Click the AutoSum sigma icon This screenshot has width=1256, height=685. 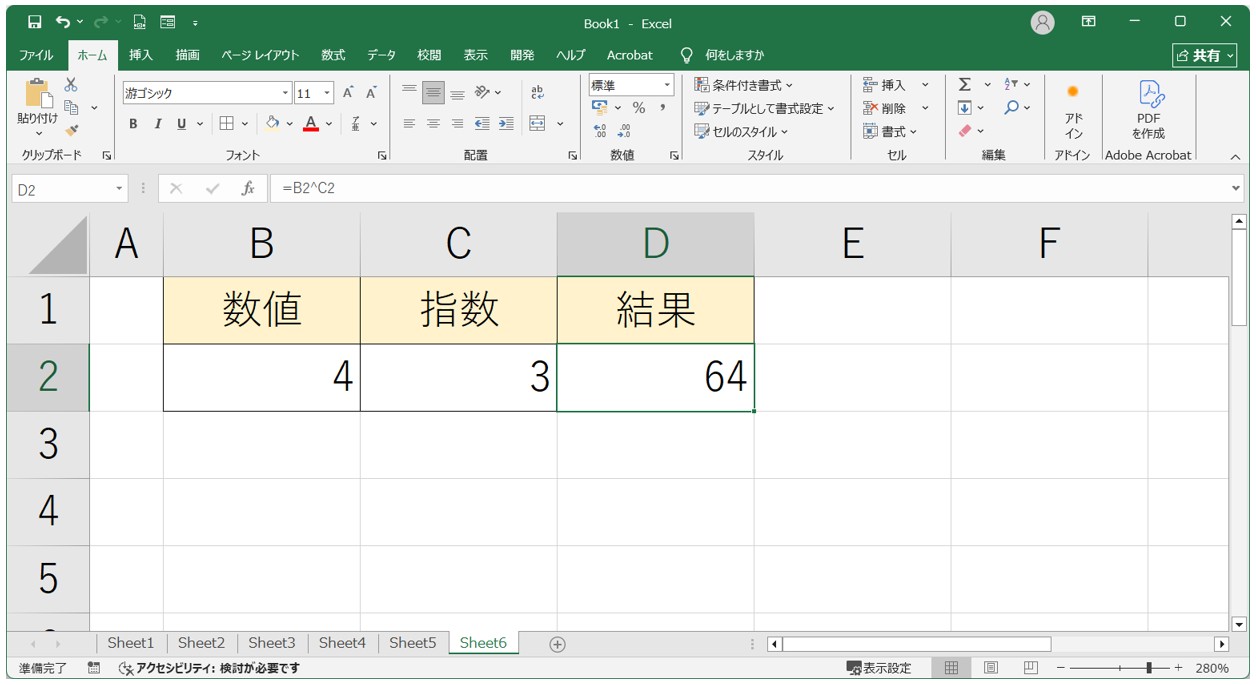tap(964, 85)
